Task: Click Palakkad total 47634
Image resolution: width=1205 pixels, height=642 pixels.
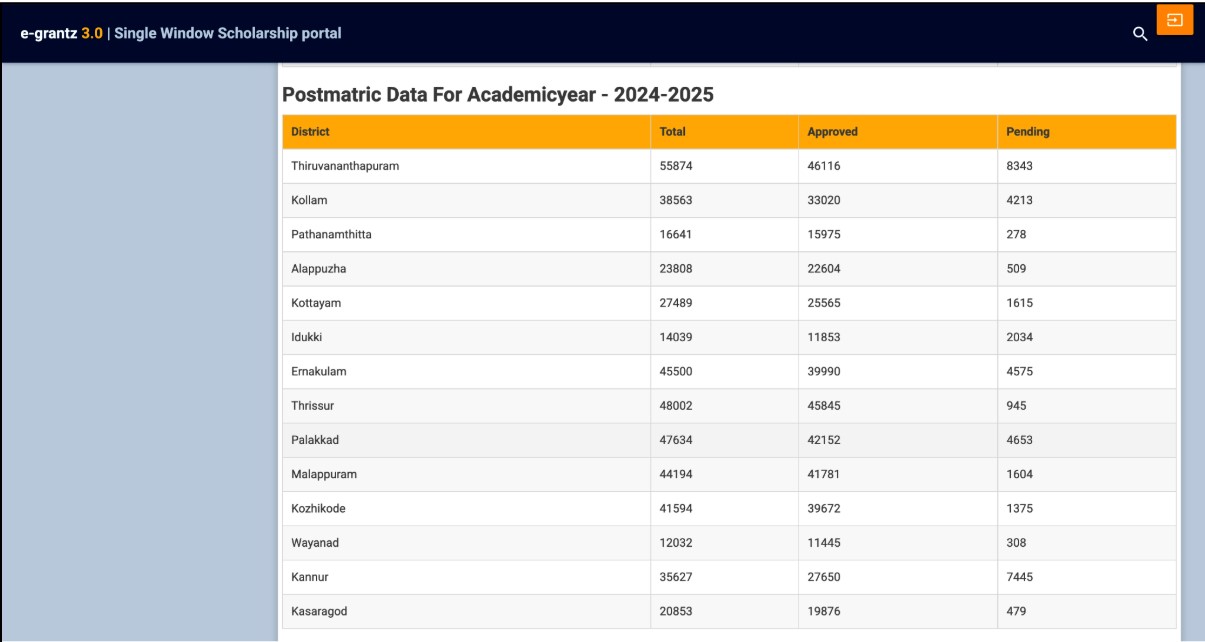Action: tap(676, 440)
